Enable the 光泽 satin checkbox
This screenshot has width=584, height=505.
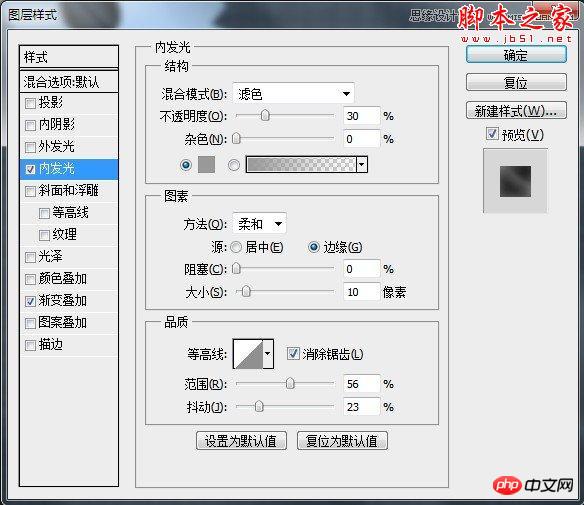point(30,257)
